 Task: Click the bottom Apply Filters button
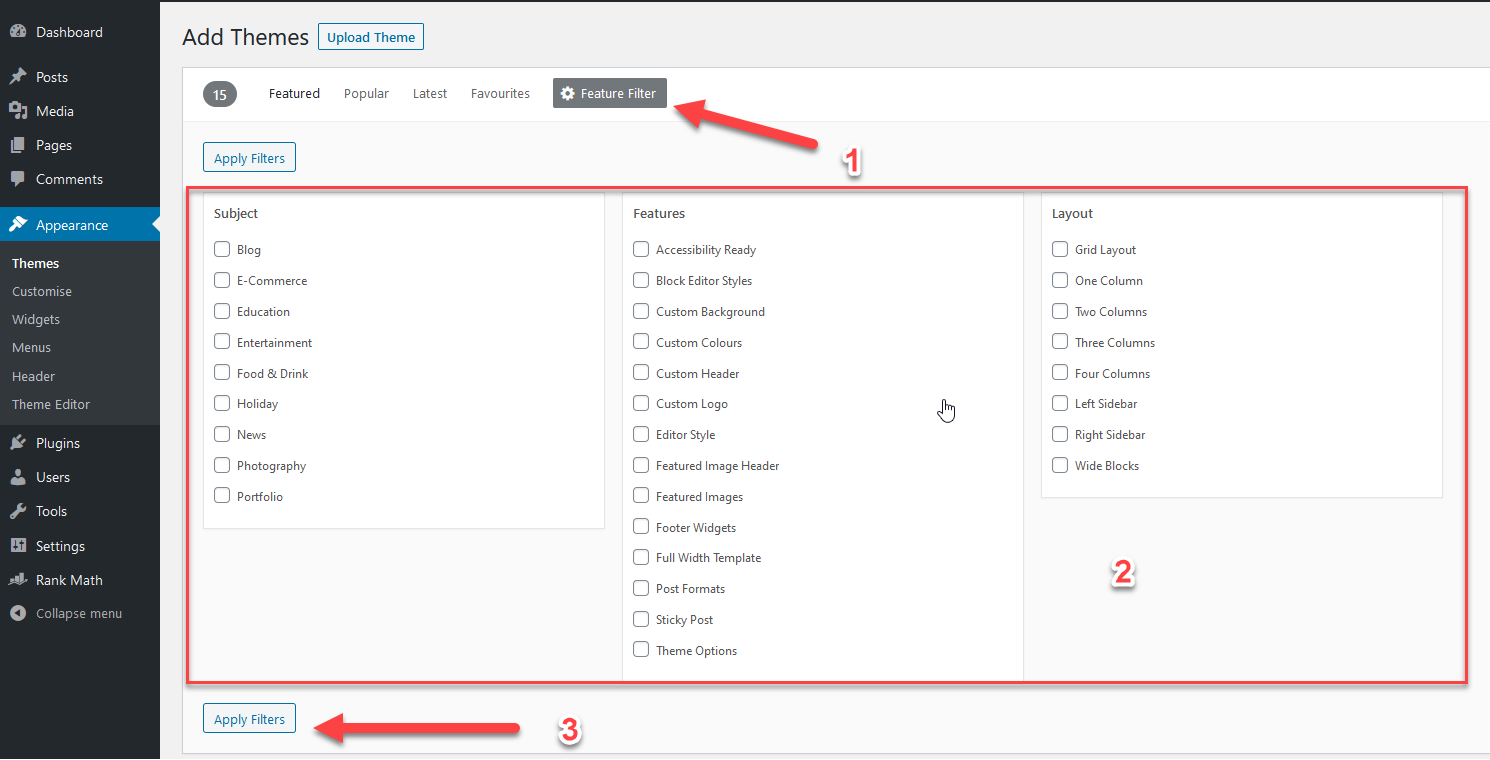coord(249,719)
